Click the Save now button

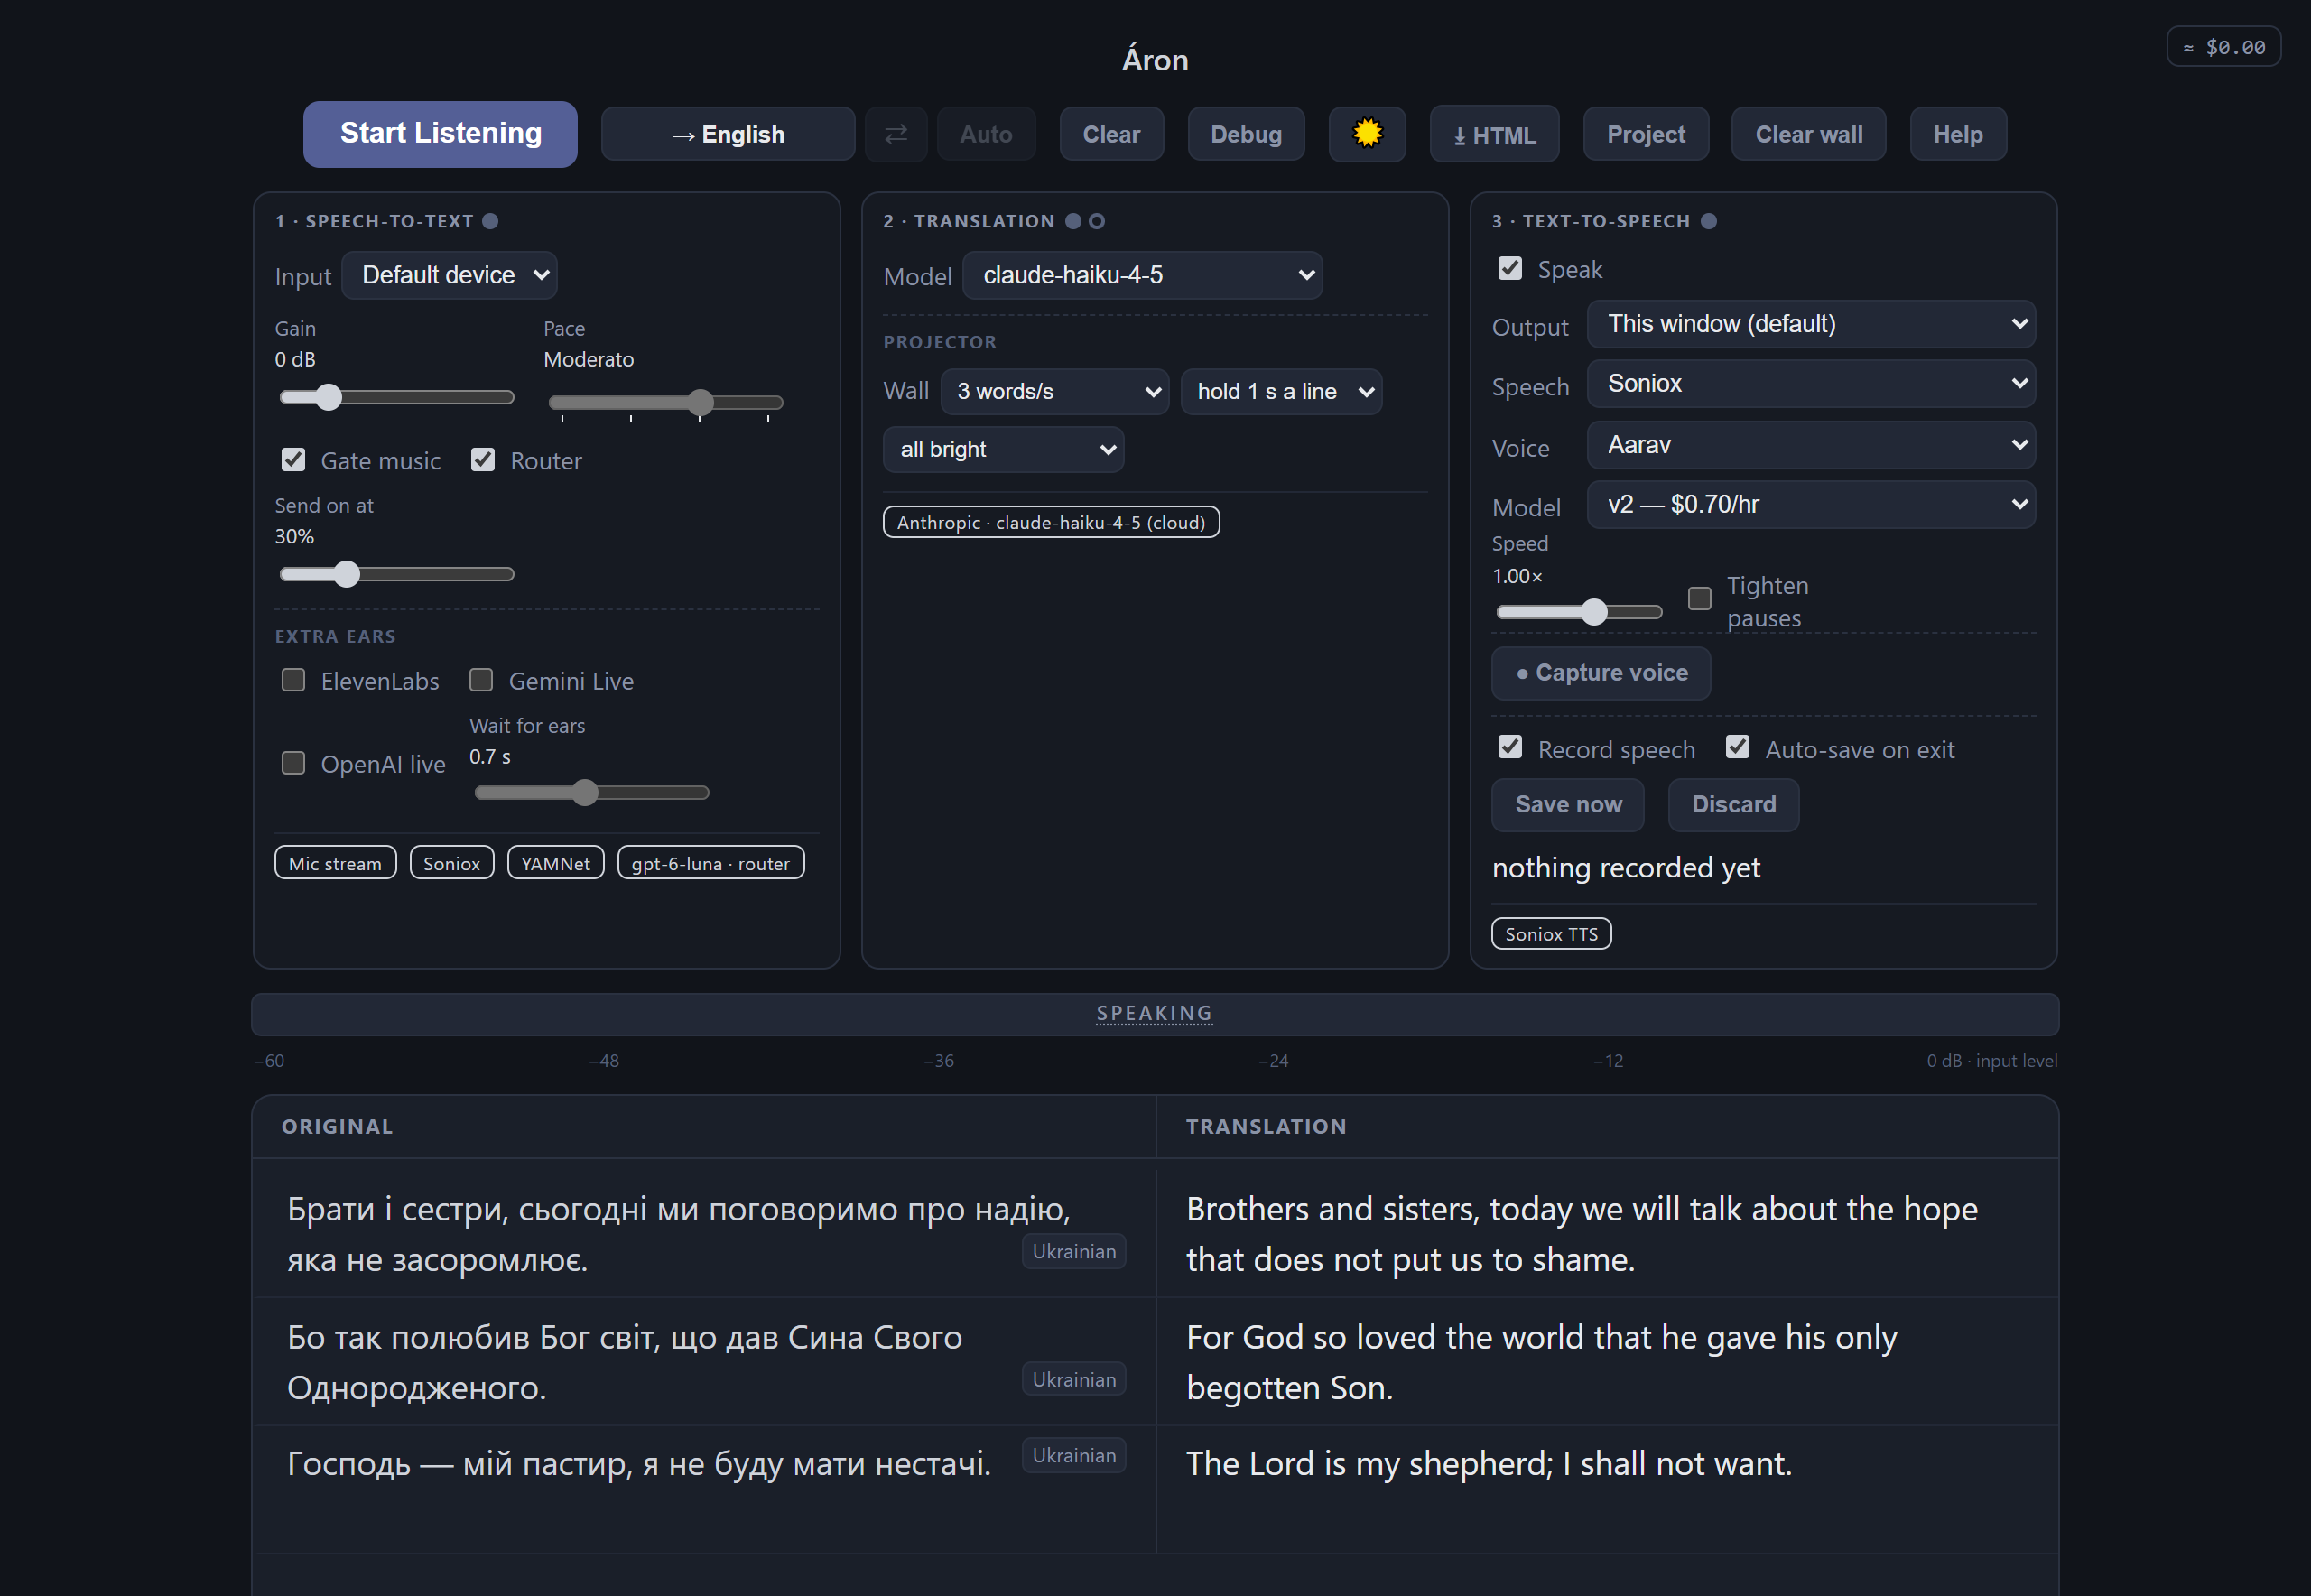click(1568, 805)
